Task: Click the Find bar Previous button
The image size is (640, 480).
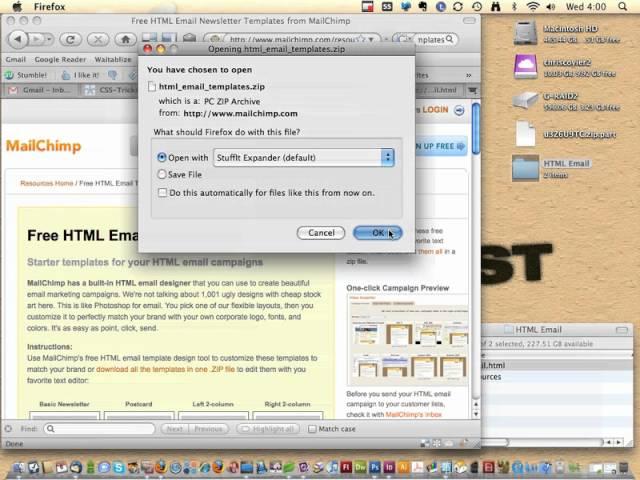Action: (208, 429)
